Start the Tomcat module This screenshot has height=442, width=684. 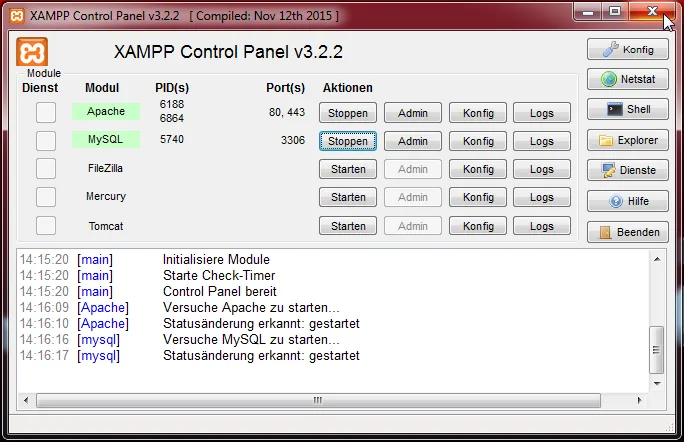(x=348, y=226)
